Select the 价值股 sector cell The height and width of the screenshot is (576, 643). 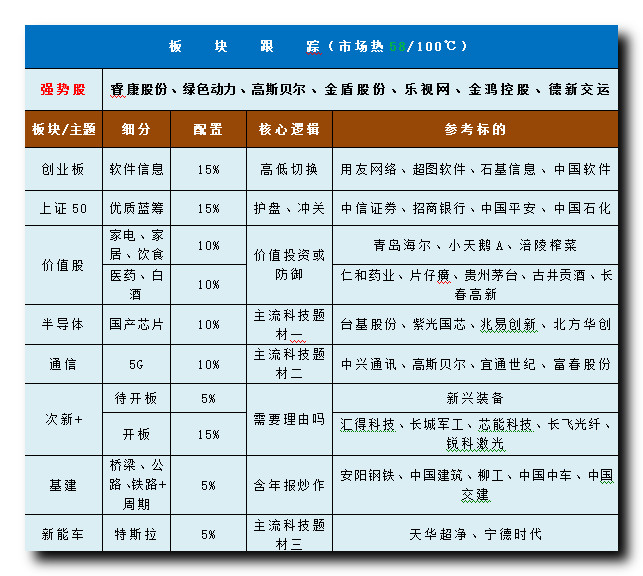[x=62, y=266]
